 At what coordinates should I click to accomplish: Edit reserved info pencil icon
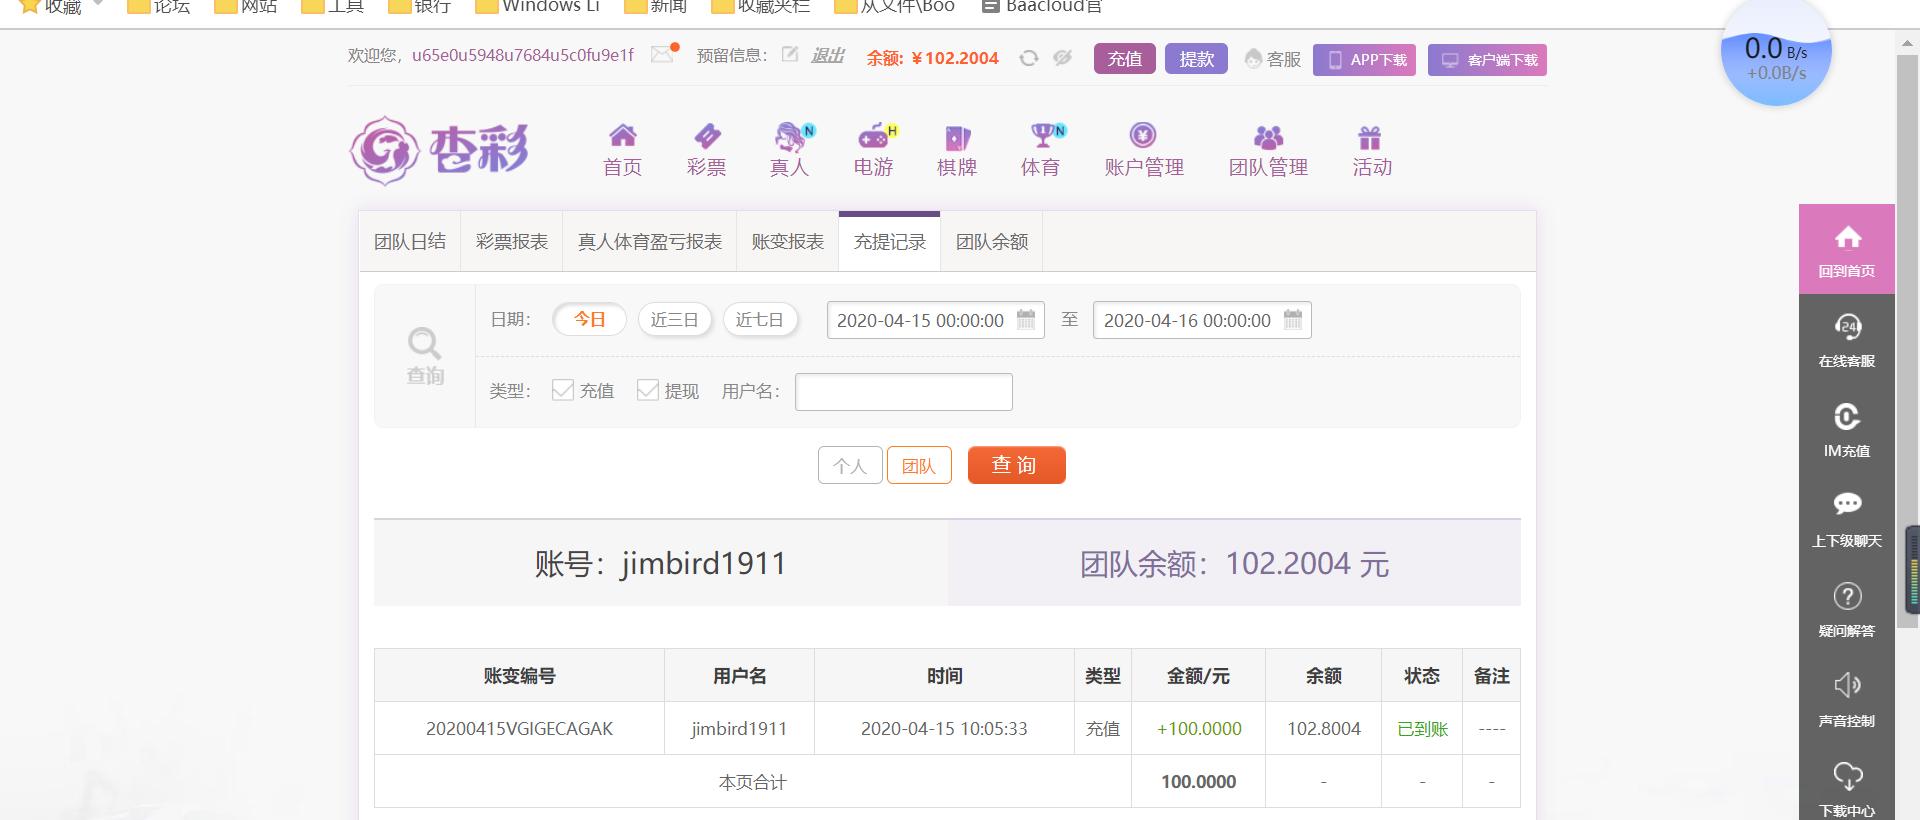790,55
